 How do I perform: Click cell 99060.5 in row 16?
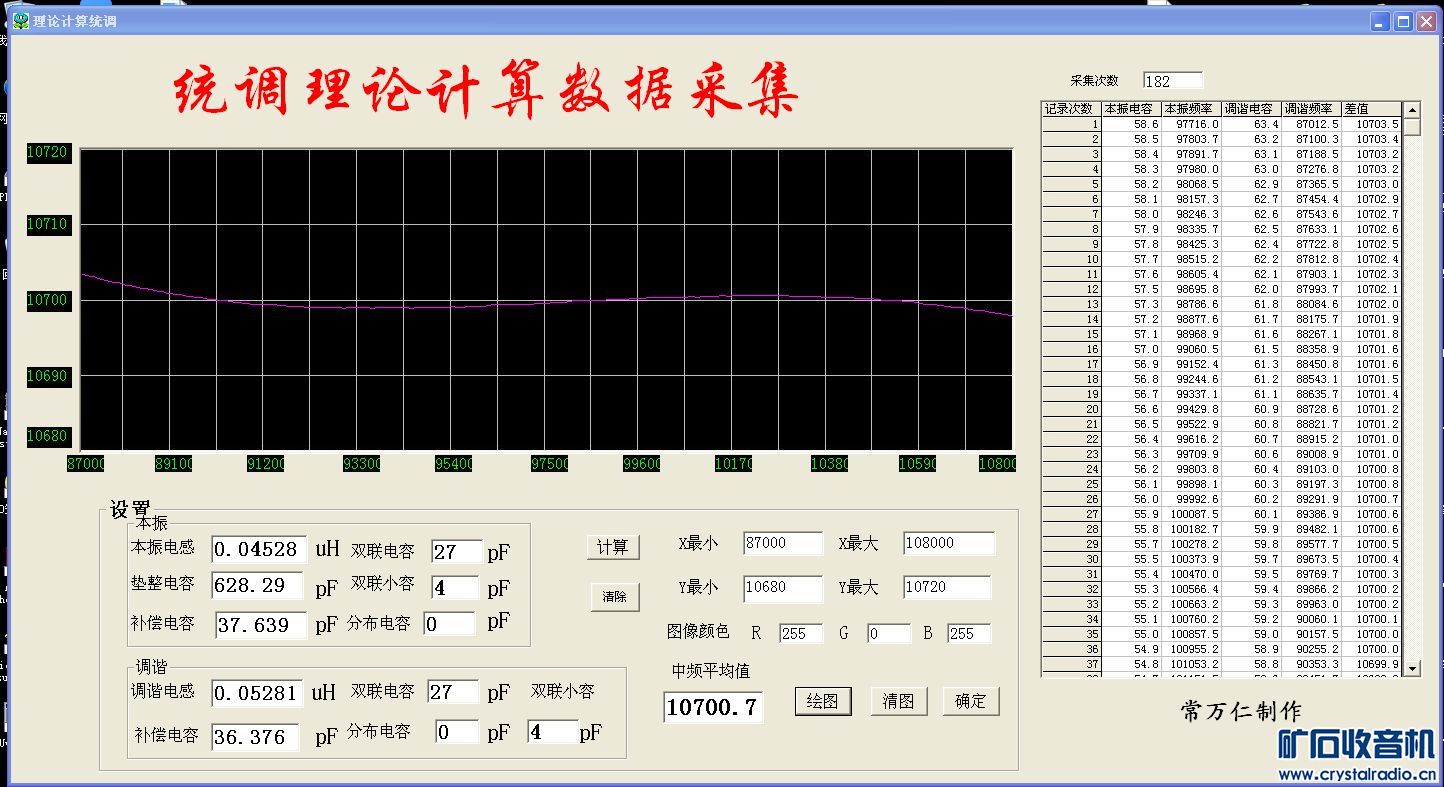click(1191, 349)
